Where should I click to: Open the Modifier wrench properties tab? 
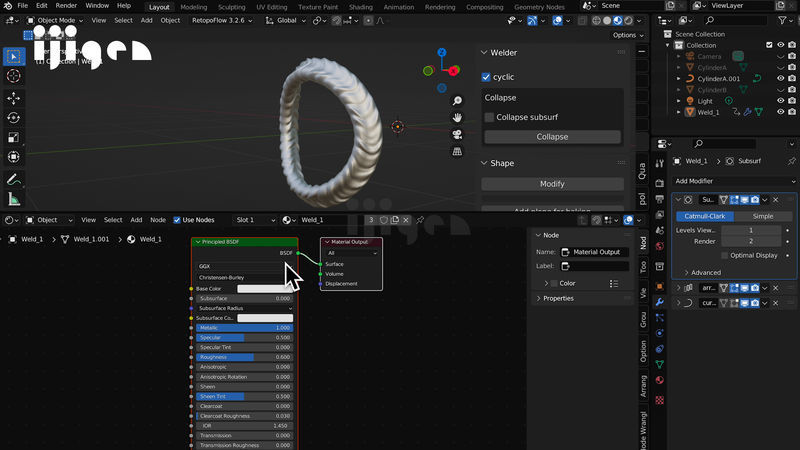tap(659, 301)
